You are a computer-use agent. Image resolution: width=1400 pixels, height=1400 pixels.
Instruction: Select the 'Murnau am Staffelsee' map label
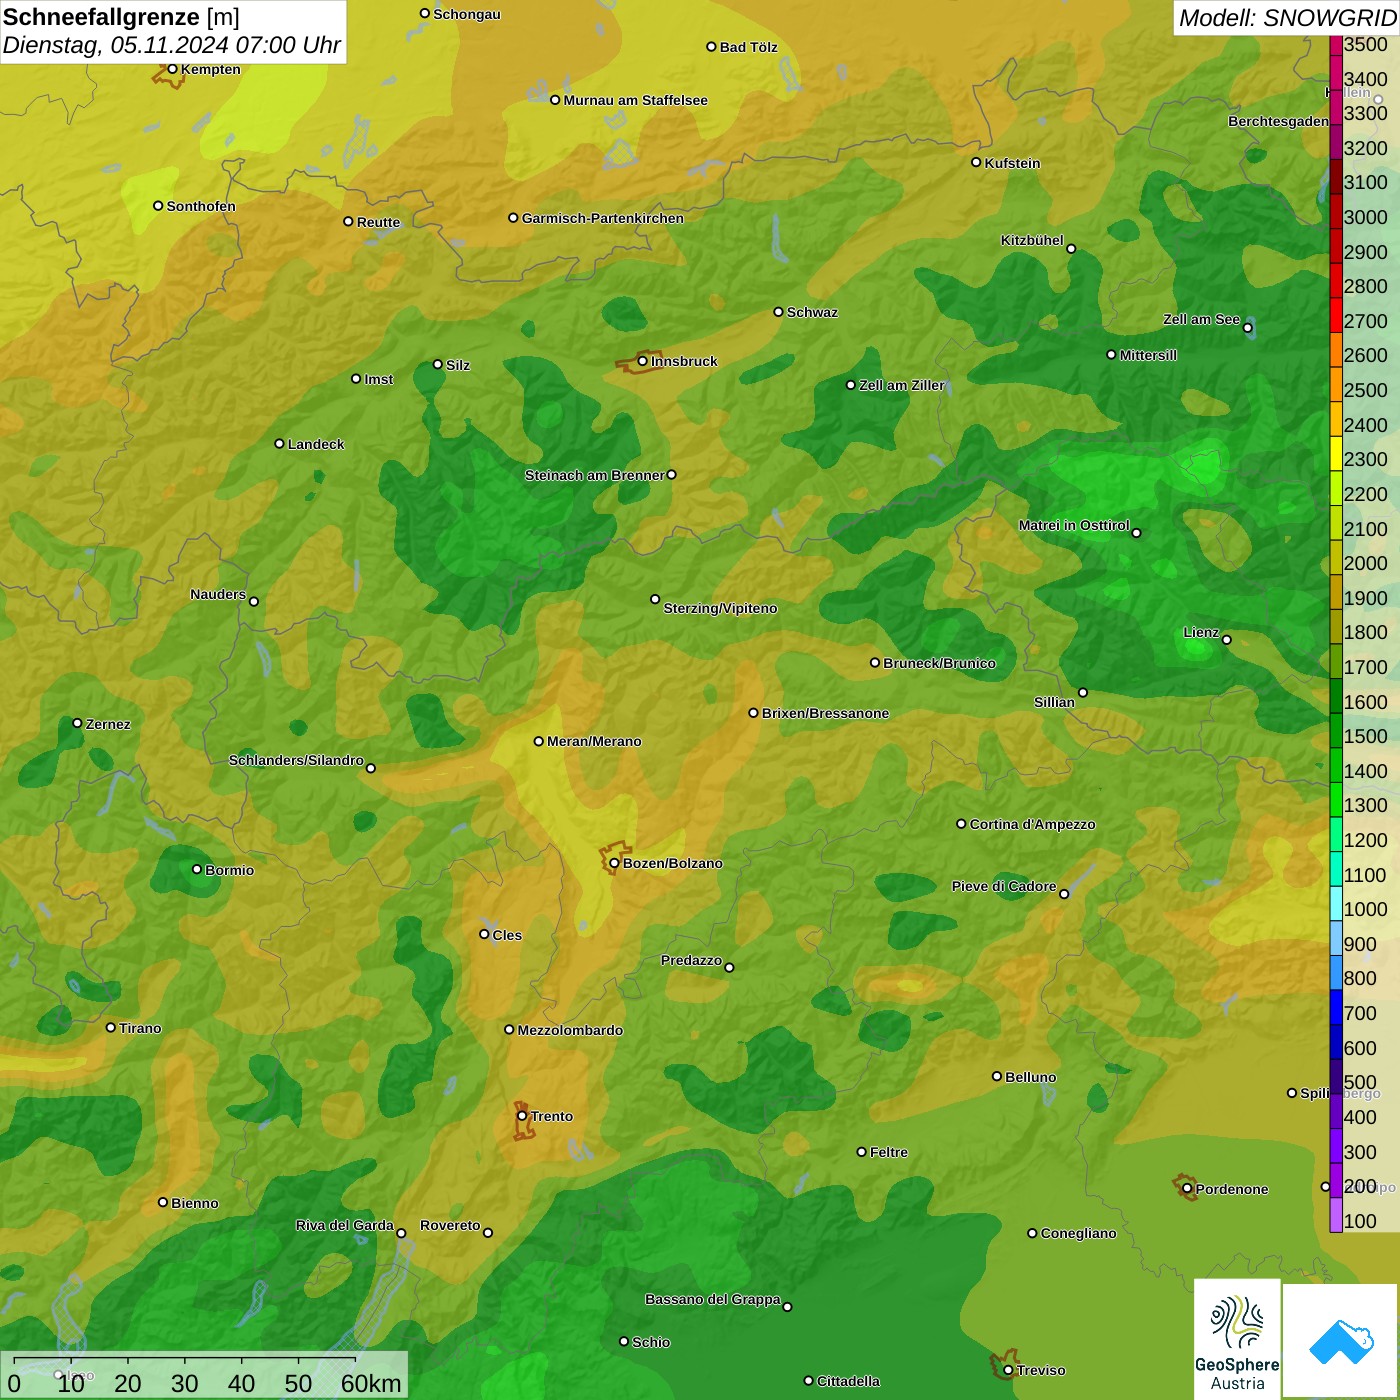(x=635, y=100)
